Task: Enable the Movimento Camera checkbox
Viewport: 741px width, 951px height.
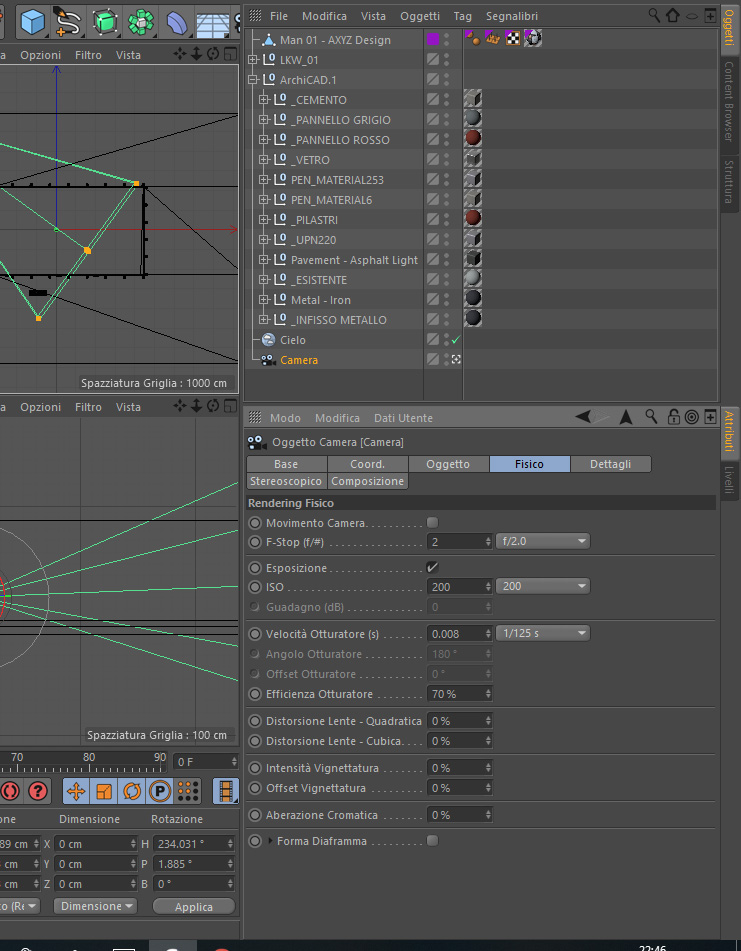Action: (432, 522)
